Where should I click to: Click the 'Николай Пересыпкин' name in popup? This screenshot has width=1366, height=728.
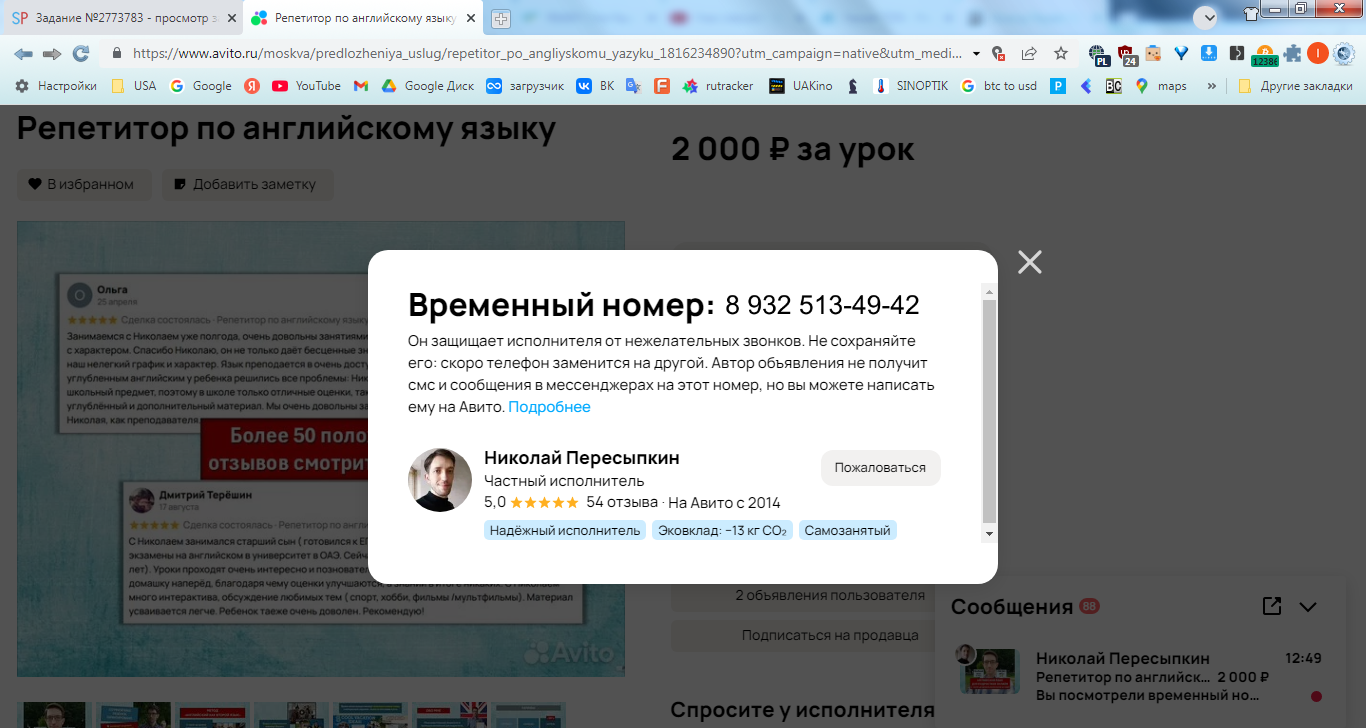[581, 457]
